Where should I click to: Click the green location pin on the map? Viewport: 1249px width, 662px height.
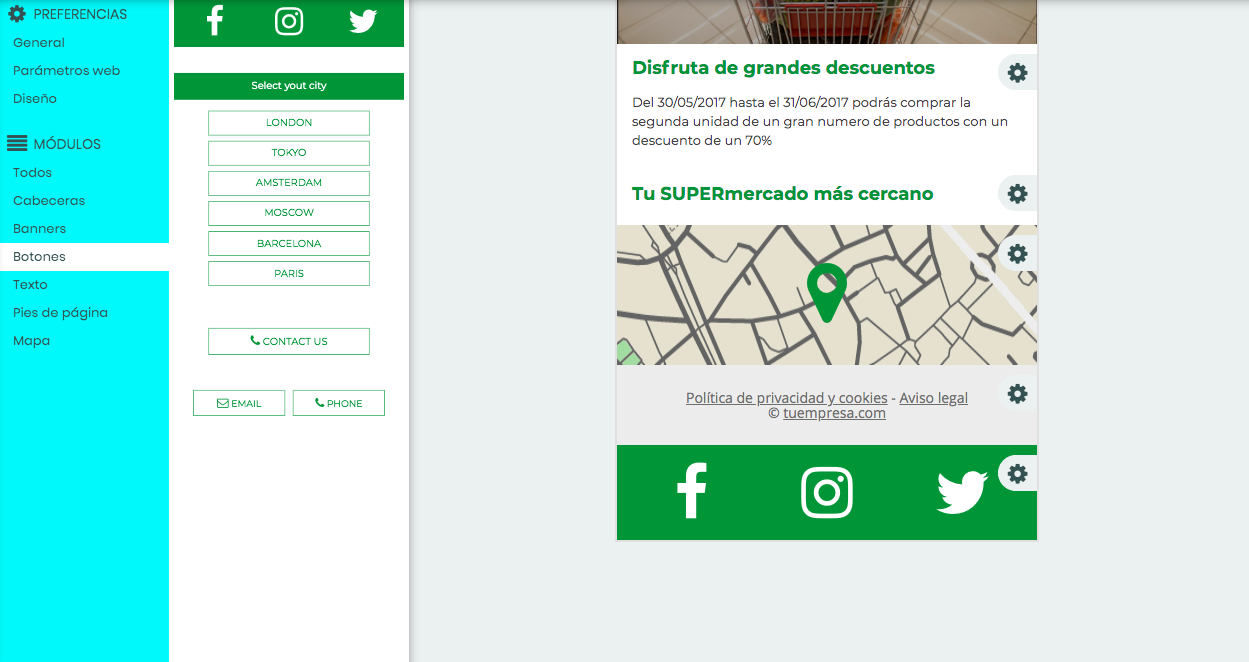[x=827, y=293]
